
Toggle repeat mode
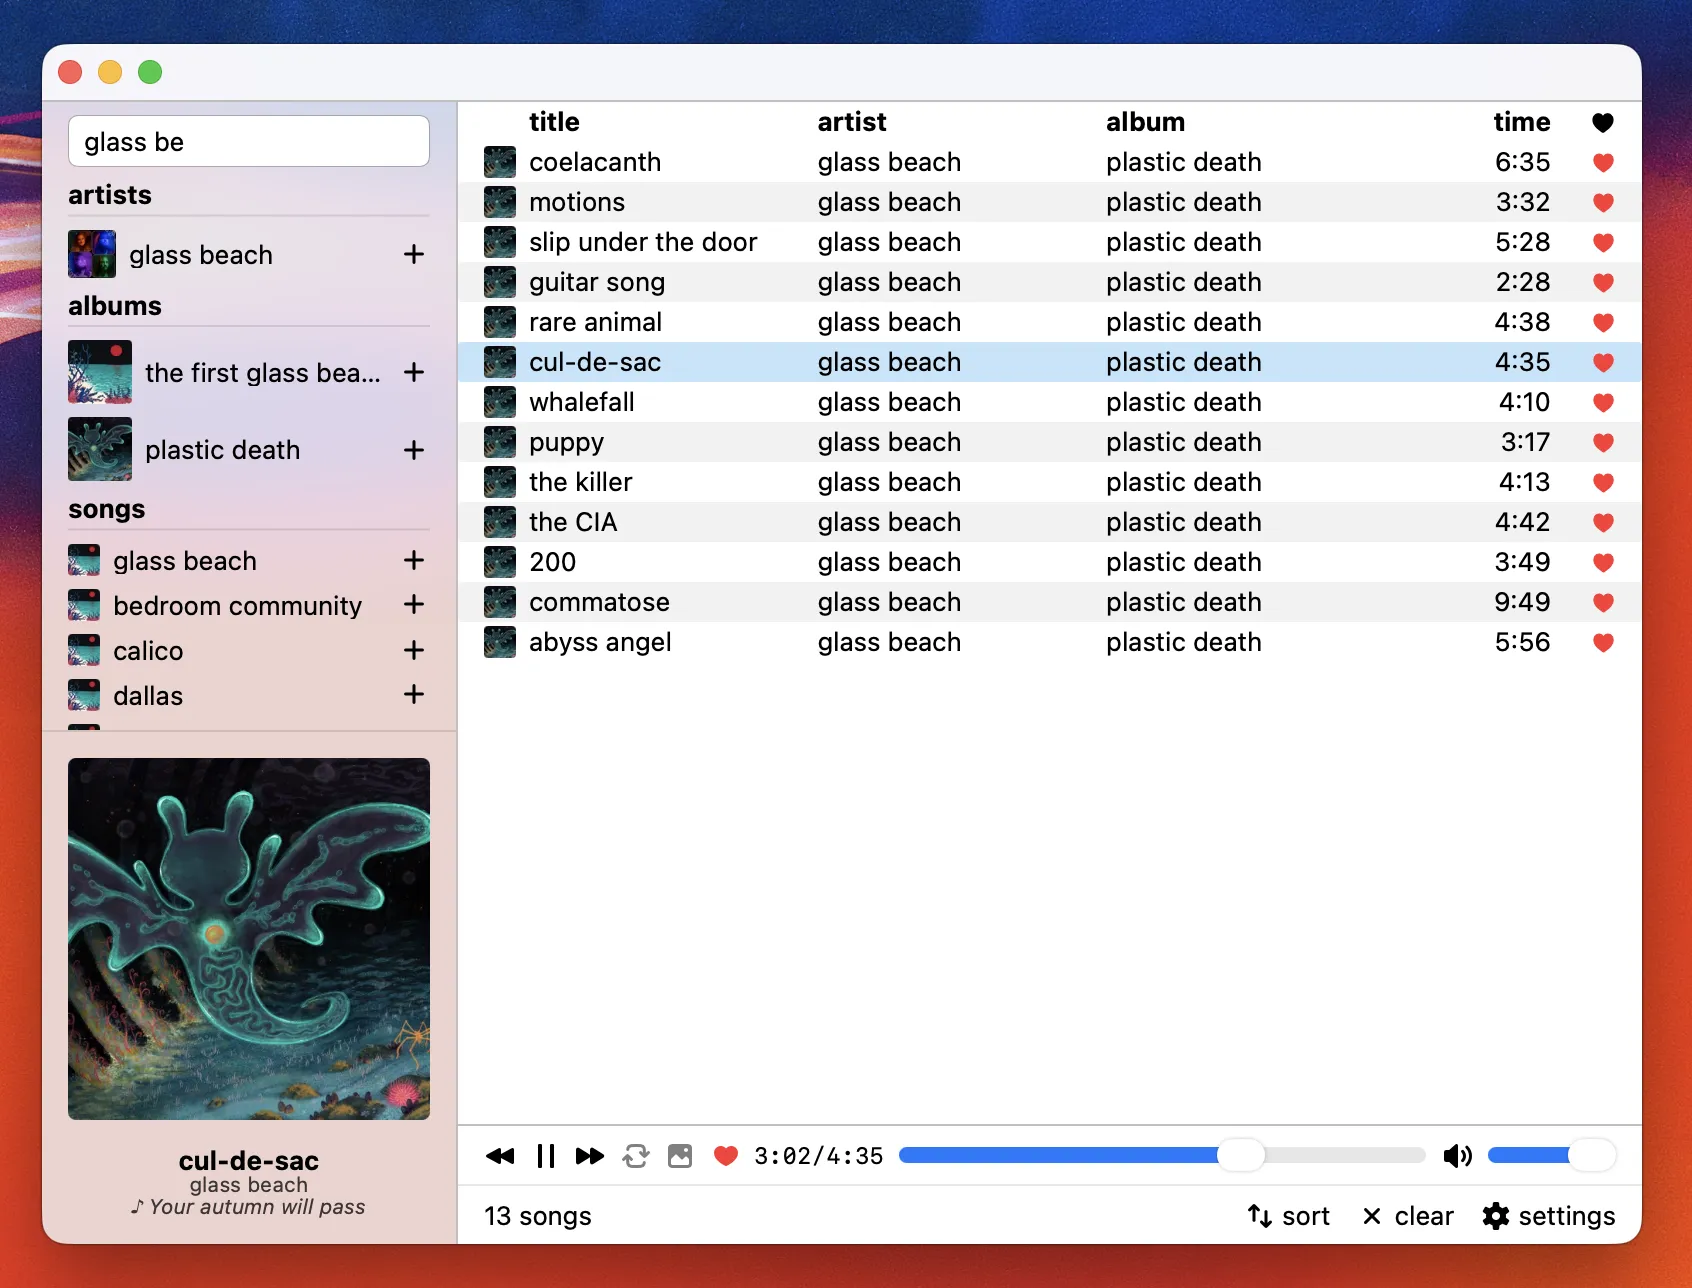tap(636, 1156)
